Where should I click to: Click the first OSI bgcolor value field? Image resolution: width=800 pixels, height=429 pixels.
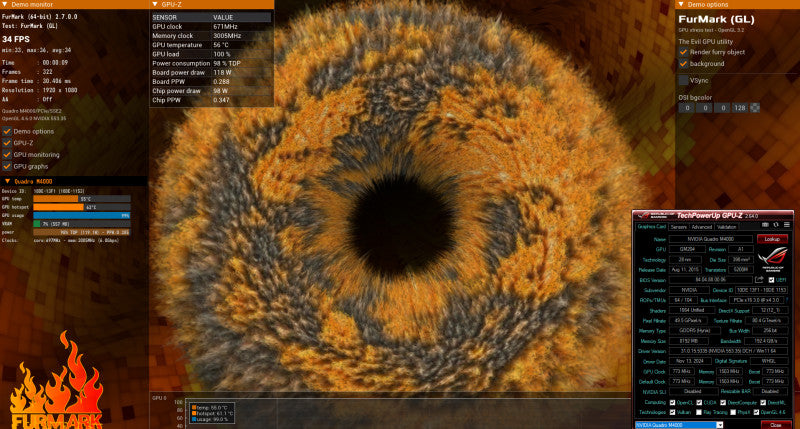tap(687, 108)
